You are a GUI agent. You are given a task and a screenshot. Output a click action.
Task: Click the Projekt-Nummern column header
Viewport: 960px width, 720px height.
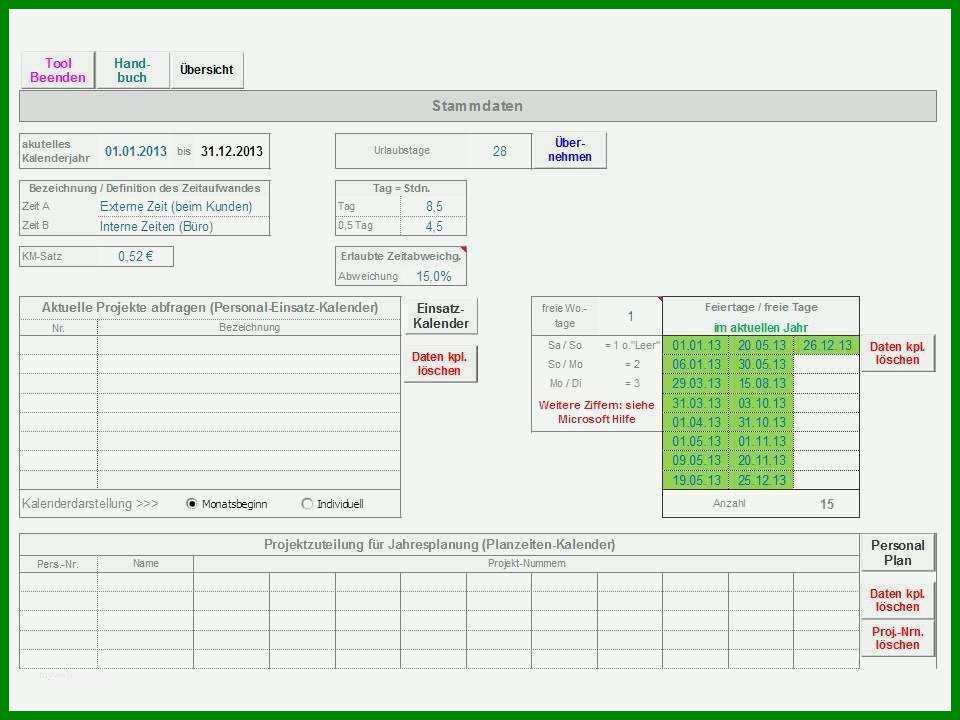527,563
